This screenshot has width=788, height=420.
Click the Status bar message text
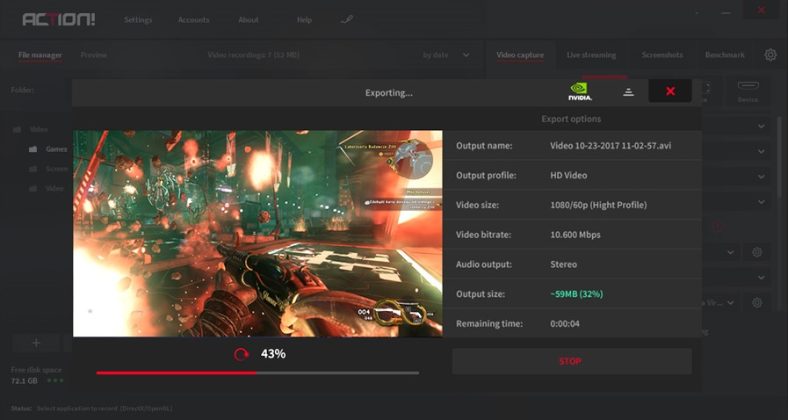click(105, 409)
